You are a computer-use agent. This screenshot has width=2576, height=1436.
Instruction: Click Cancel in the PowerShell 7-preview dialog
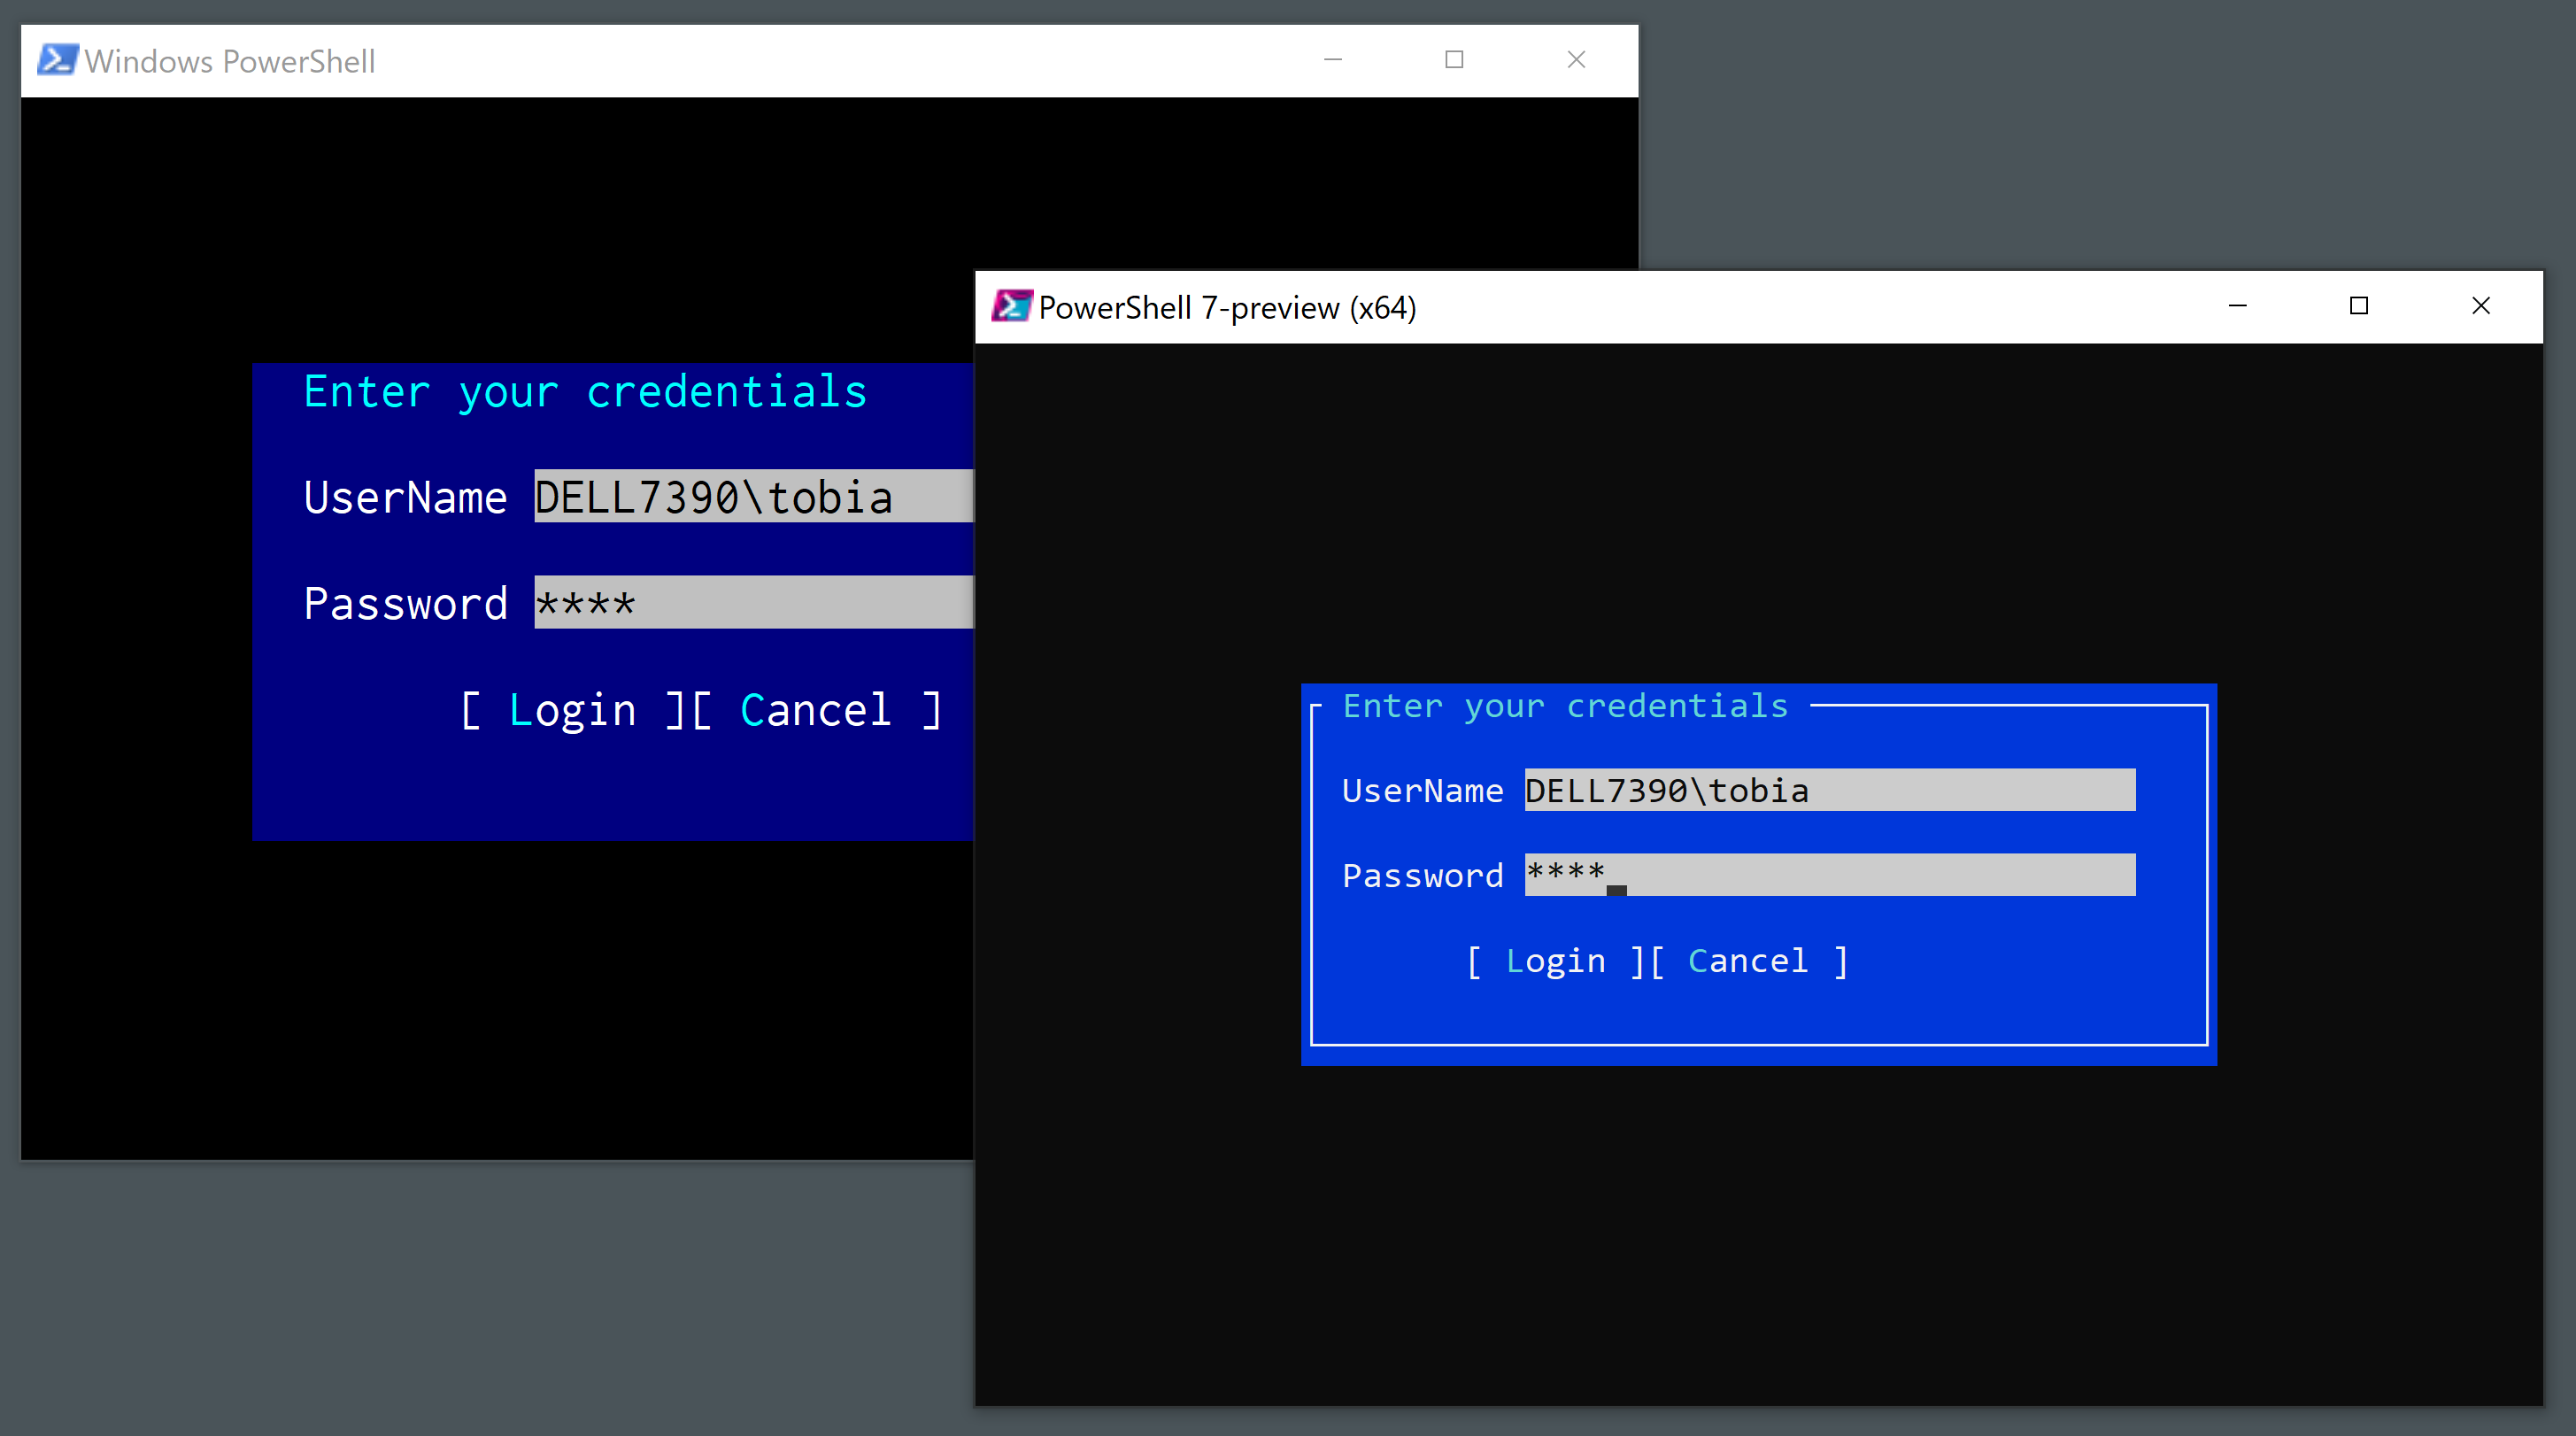pos(1748,960)
